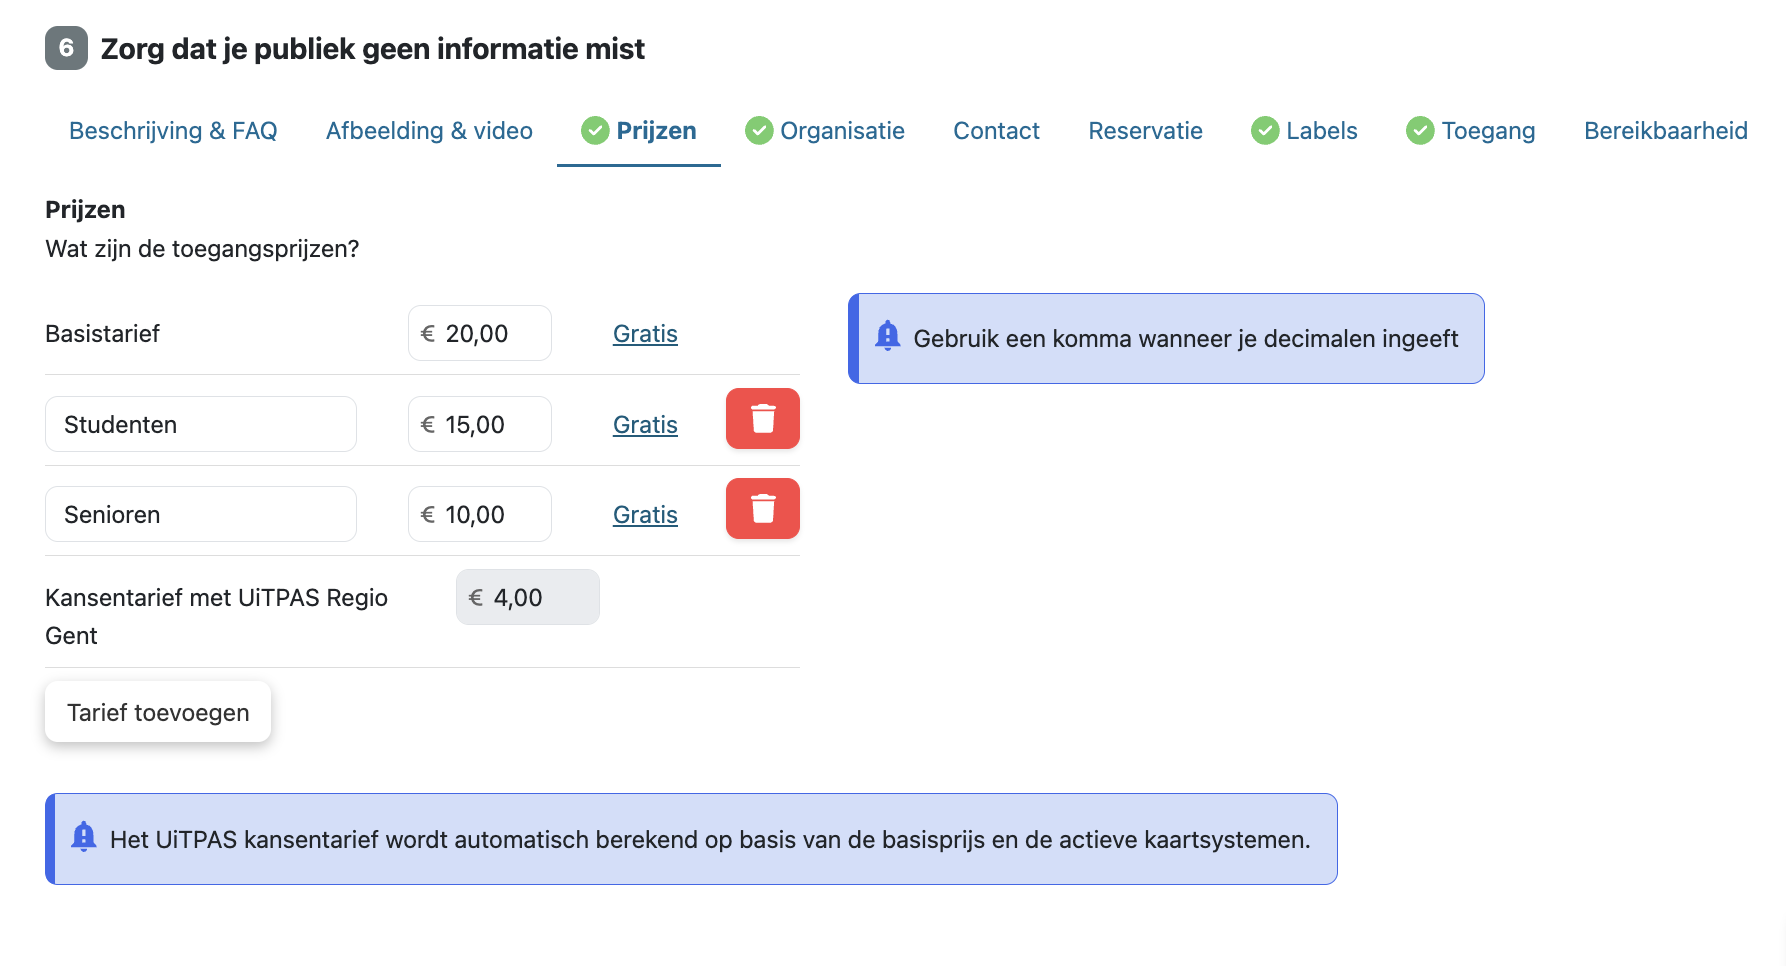The width and height of the screenshot is (1786, 966).
Task: Mark the Studenten tariff as Gratis
Action: 645,425
